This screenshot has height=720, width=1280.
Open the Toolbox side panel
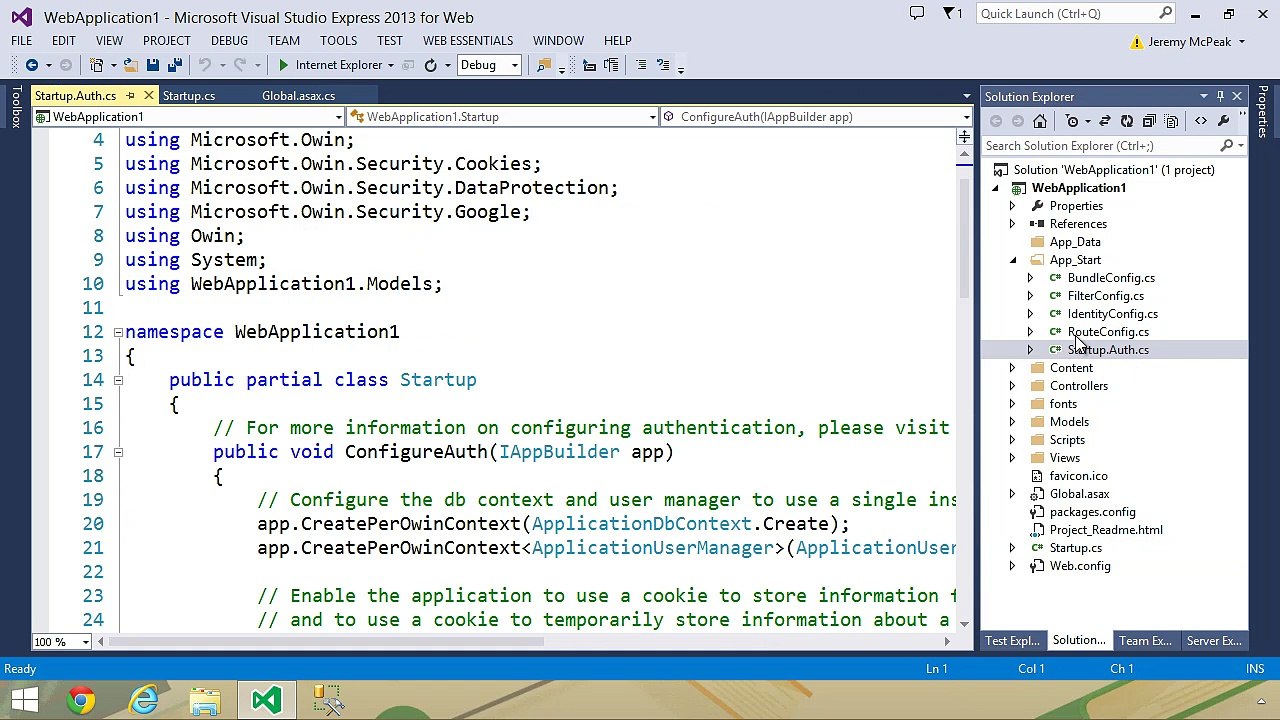[15, 107]
